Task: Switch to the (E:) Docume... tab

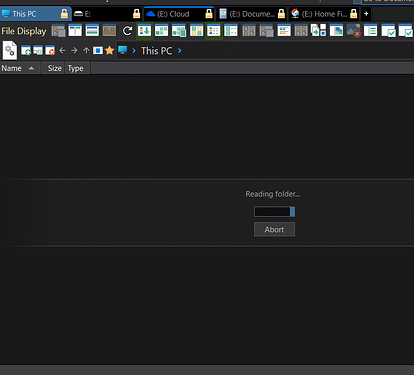Action: pos(252,14)
